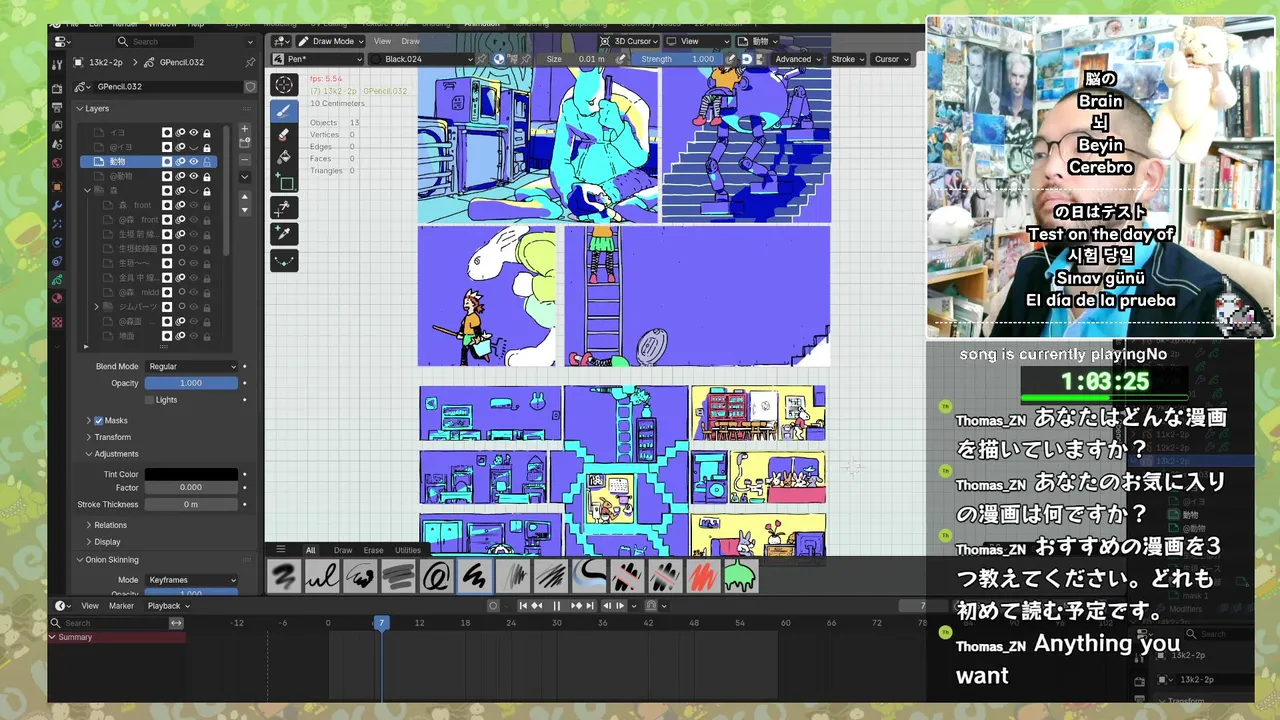Open the View menu in viewport header

(x=382, y=41)
